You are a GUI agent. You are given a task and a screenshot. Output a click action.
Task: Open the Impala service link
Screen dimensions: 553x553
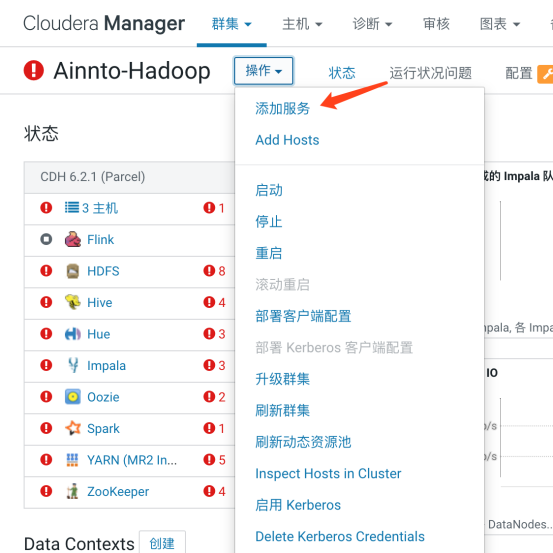(x=107, y=365)
